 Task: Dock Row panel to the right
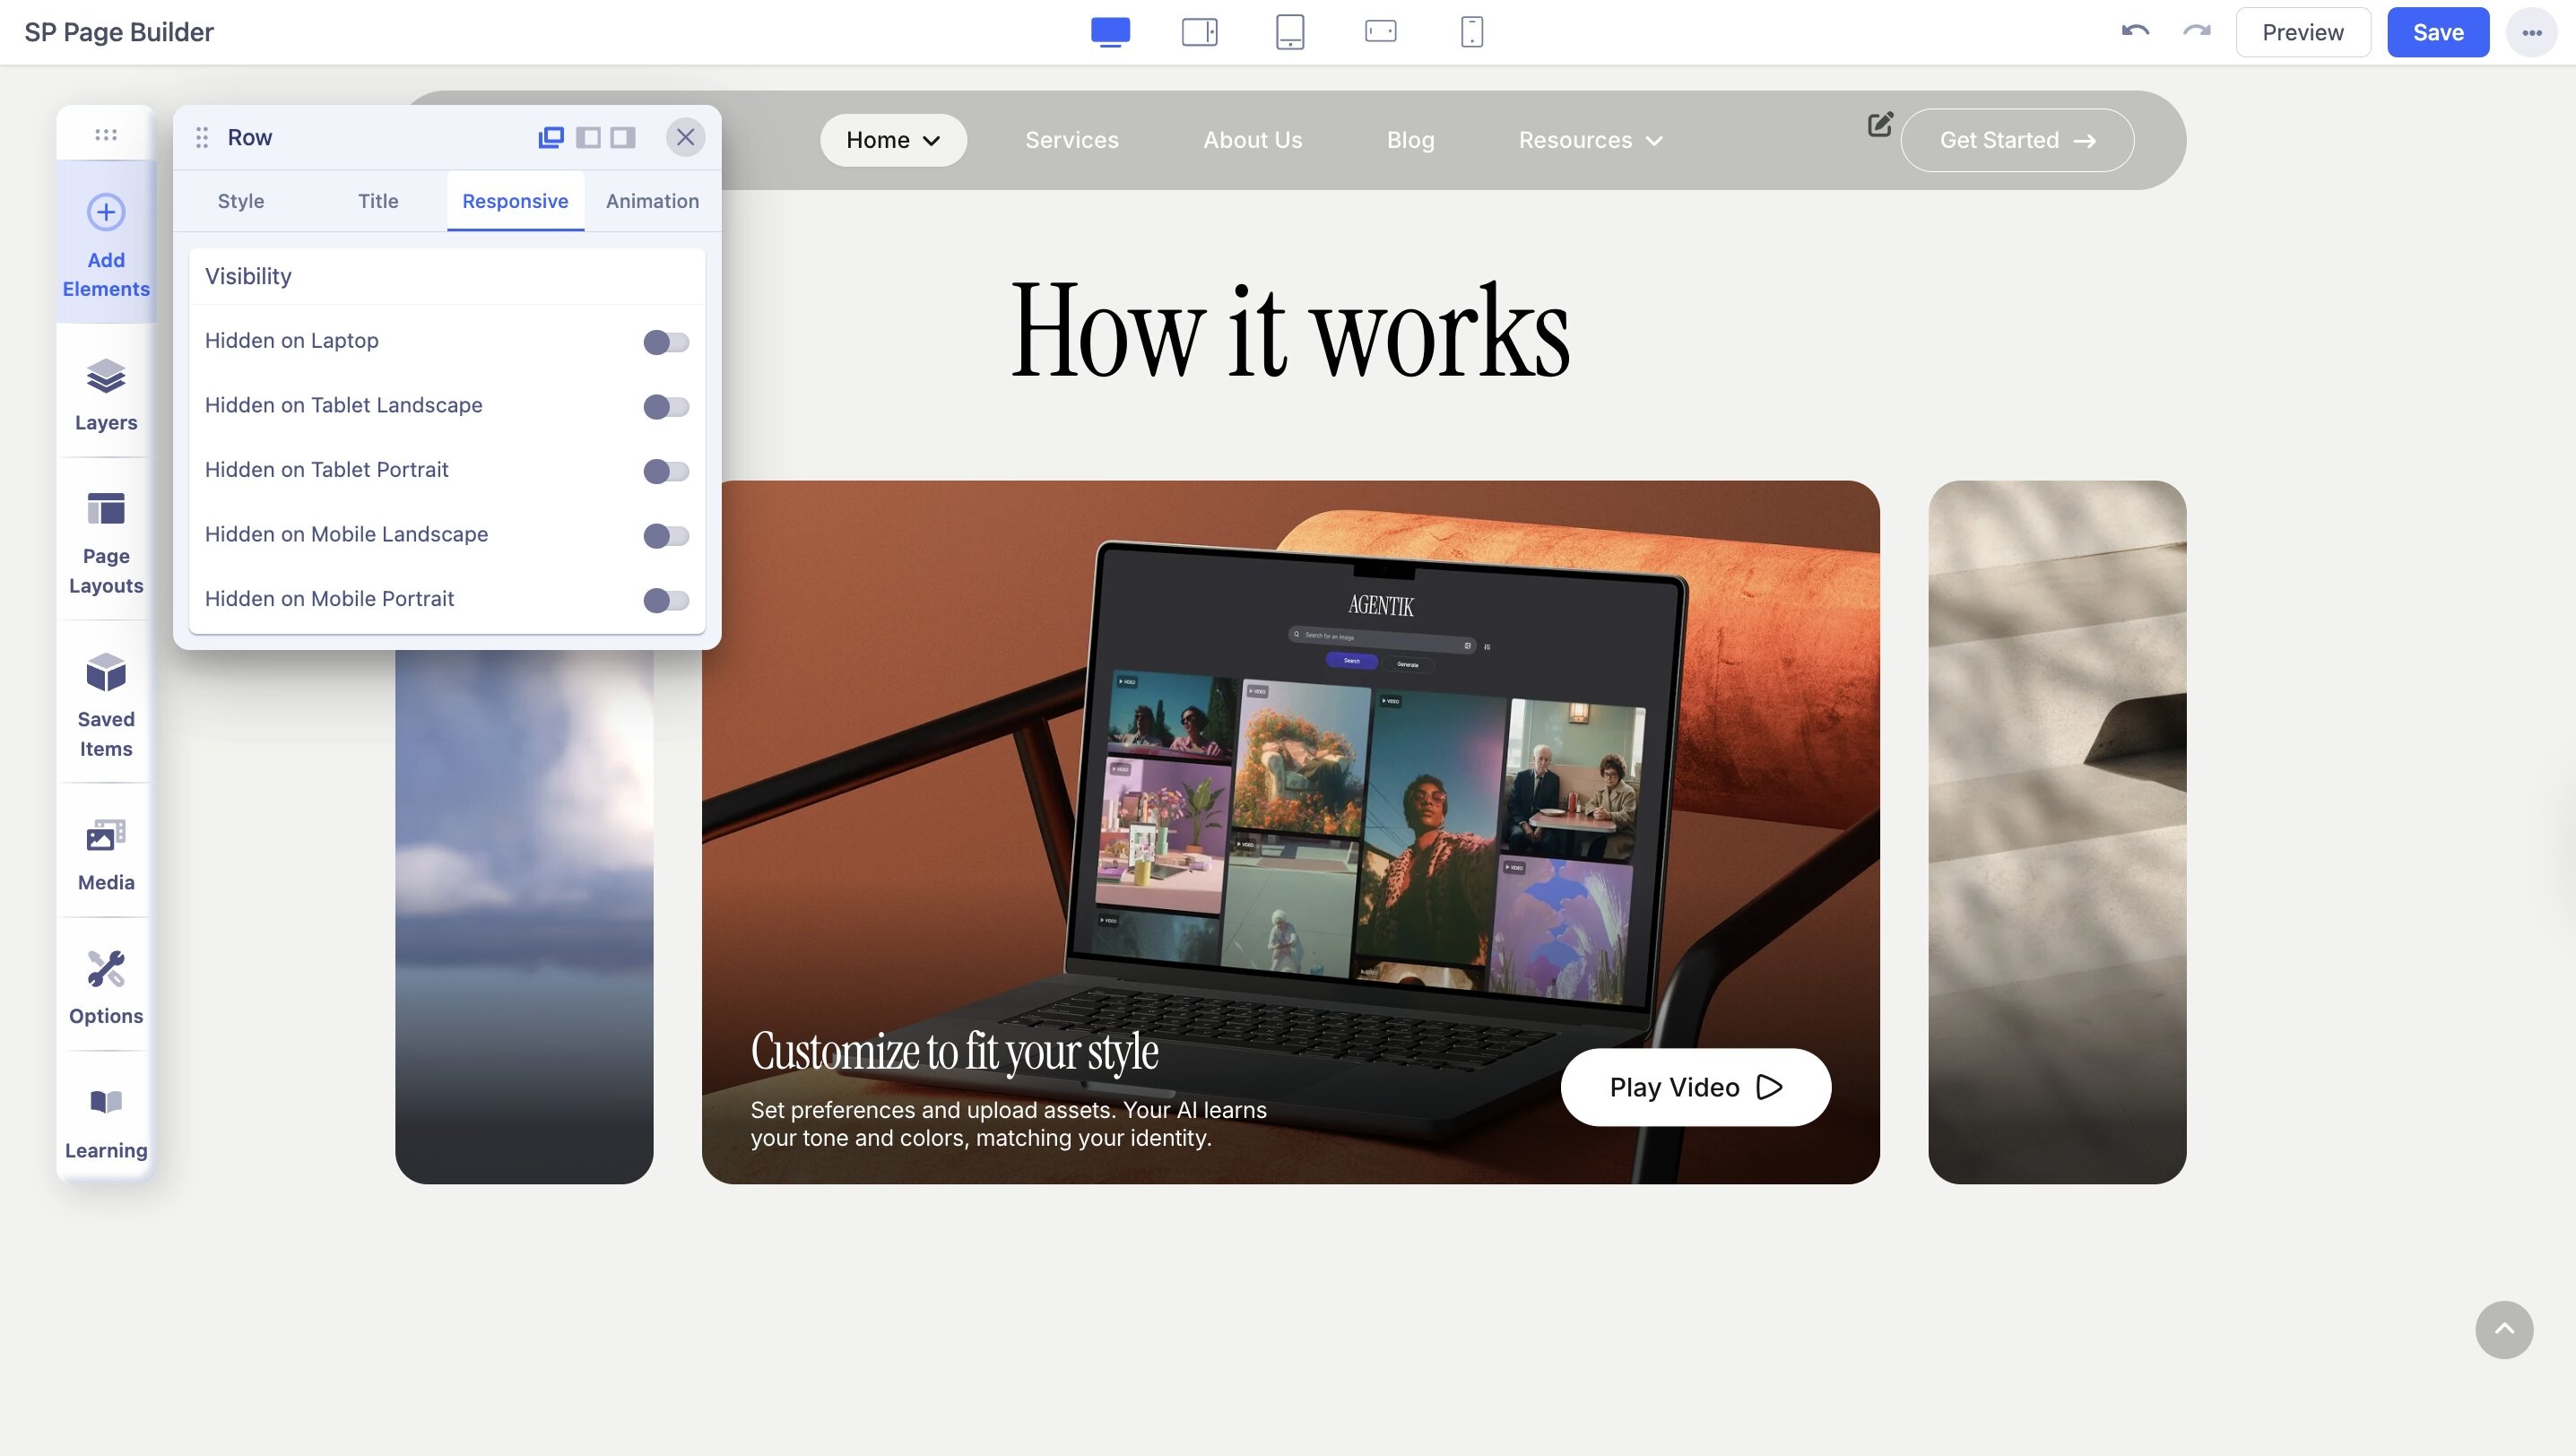point(623,137)
